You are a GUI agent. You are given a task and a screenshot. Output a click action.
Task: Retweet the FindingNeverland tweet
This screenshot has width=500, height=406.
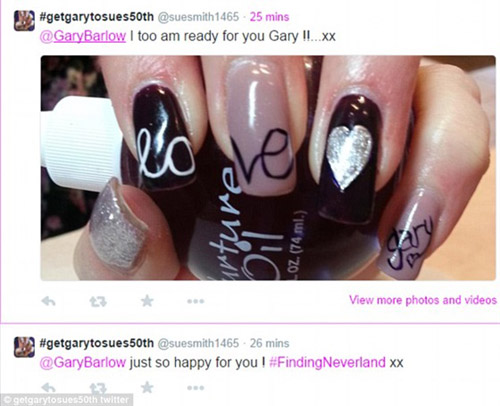pos(98,388)
